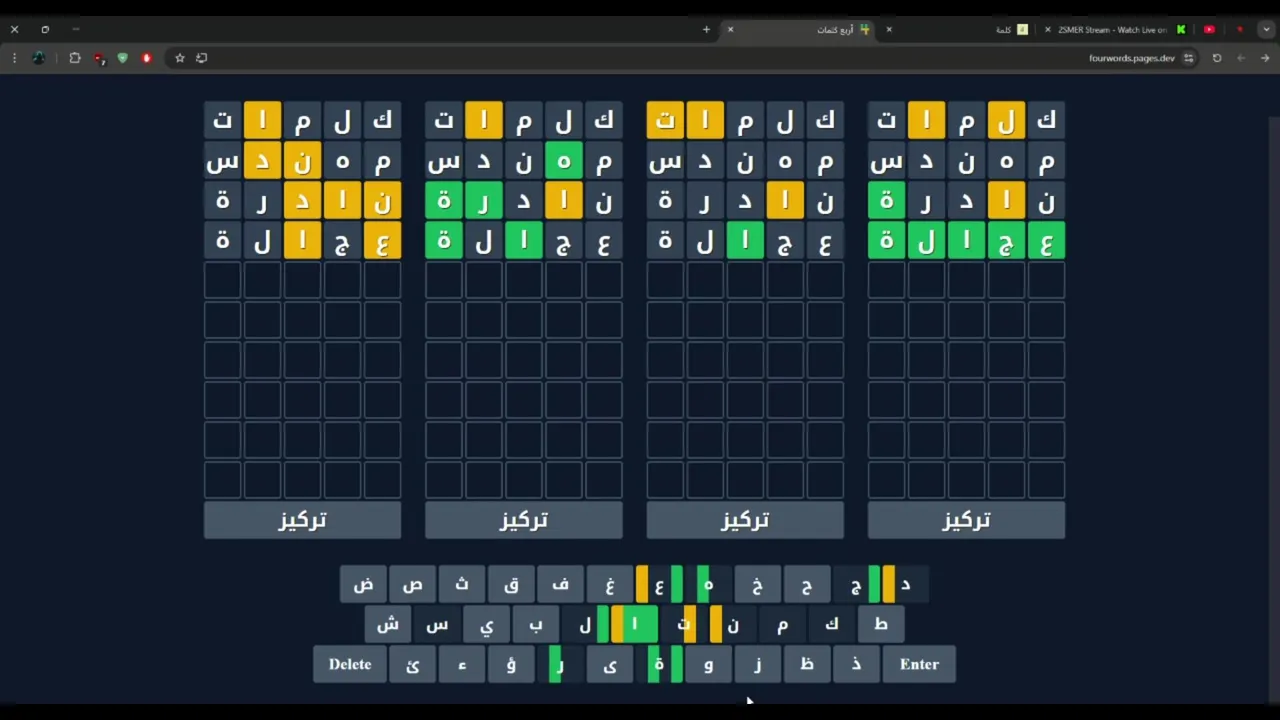Close the ZSMER Stream tab
The image size is (1280, 720).
tap(1048, 29)
